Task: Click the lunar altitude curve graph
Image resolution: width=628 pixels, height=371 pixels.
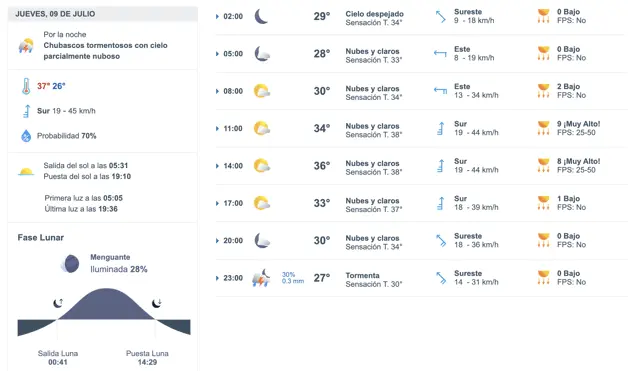Action: pyautogui.click(x=104, y=312)
